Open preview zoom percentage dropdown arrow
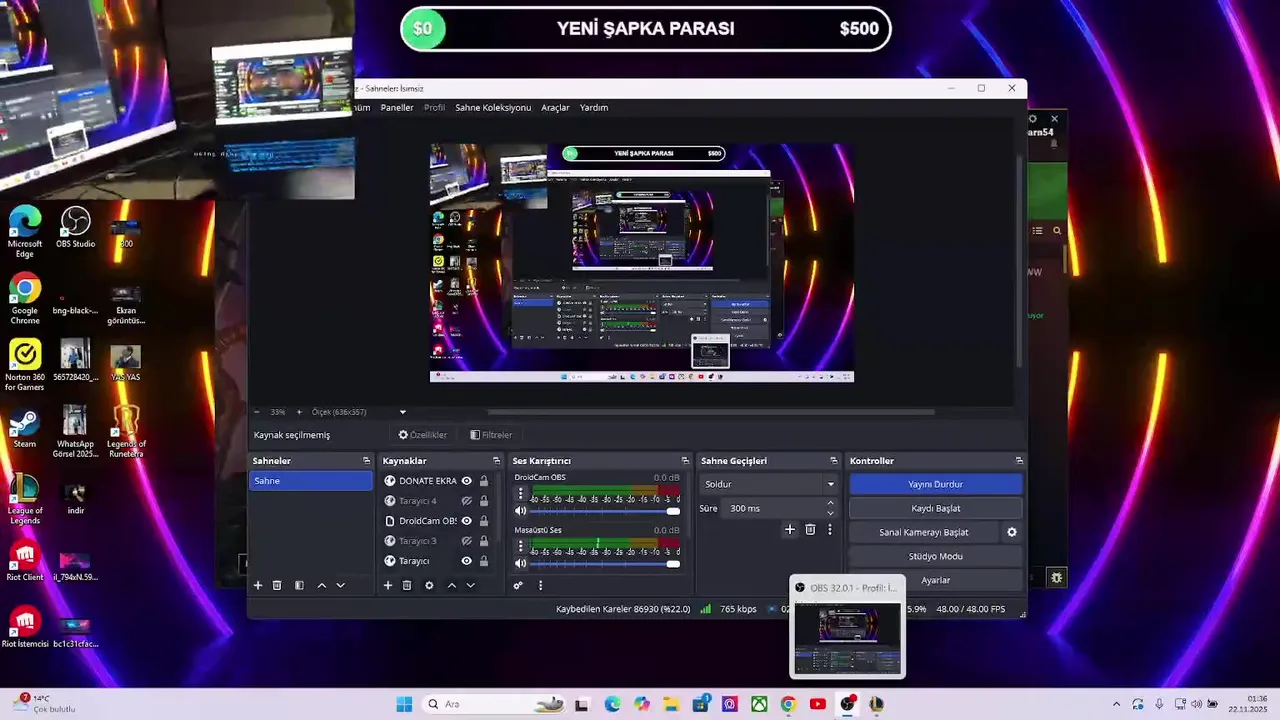Image resolution: width=1280 pixels, height=720 pixels. [x=403, y=412]
